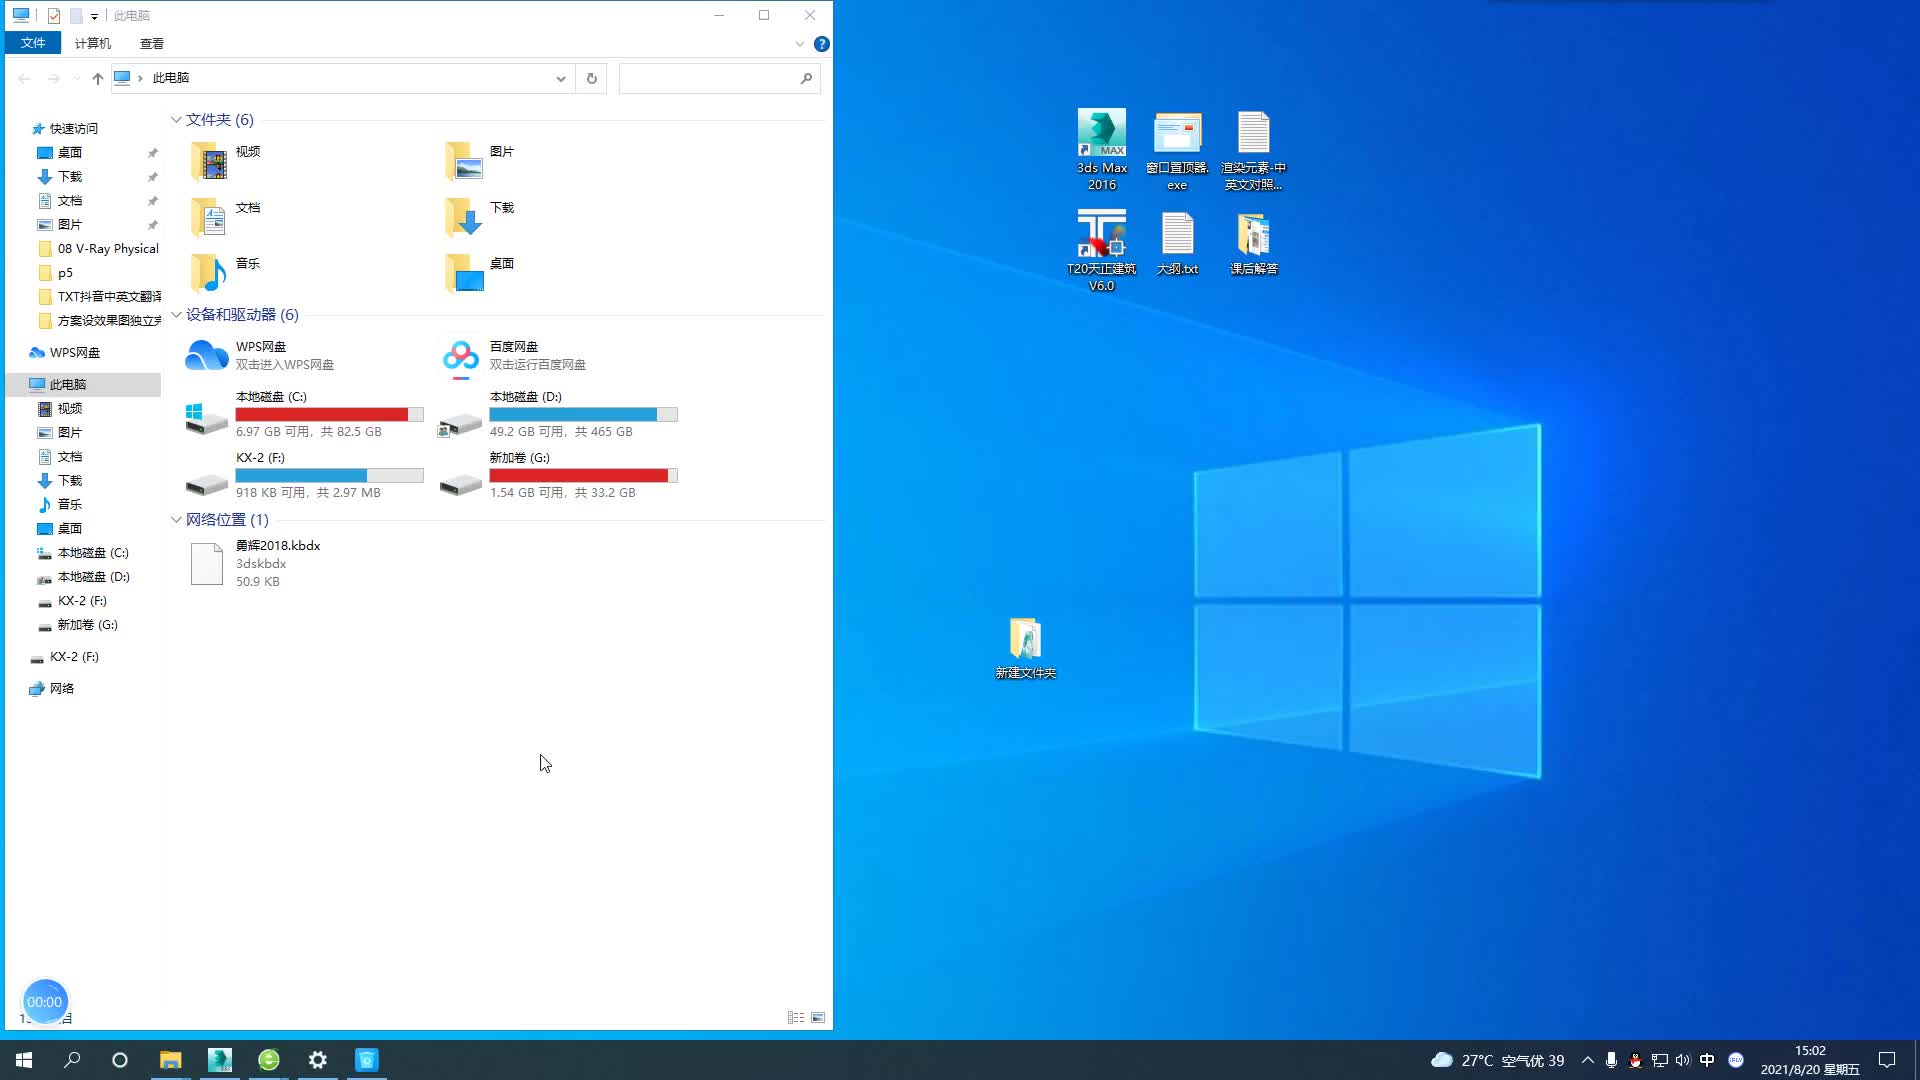Viewport: 1920px width, 1080px height.
Task: Unpin 桌面 from Quick Access
Action: pyautogui.click(x=153, y=152)
